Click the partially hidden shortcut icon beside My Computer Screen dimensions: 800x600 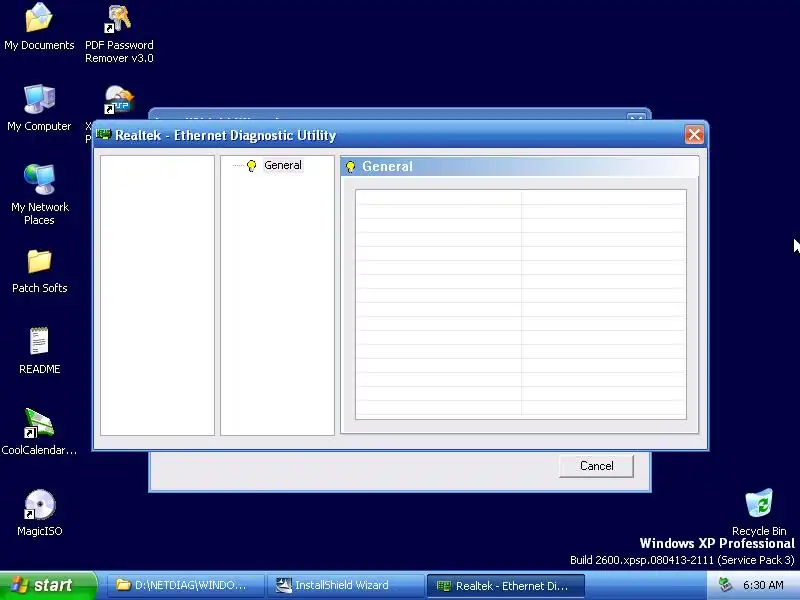[119, 99]
